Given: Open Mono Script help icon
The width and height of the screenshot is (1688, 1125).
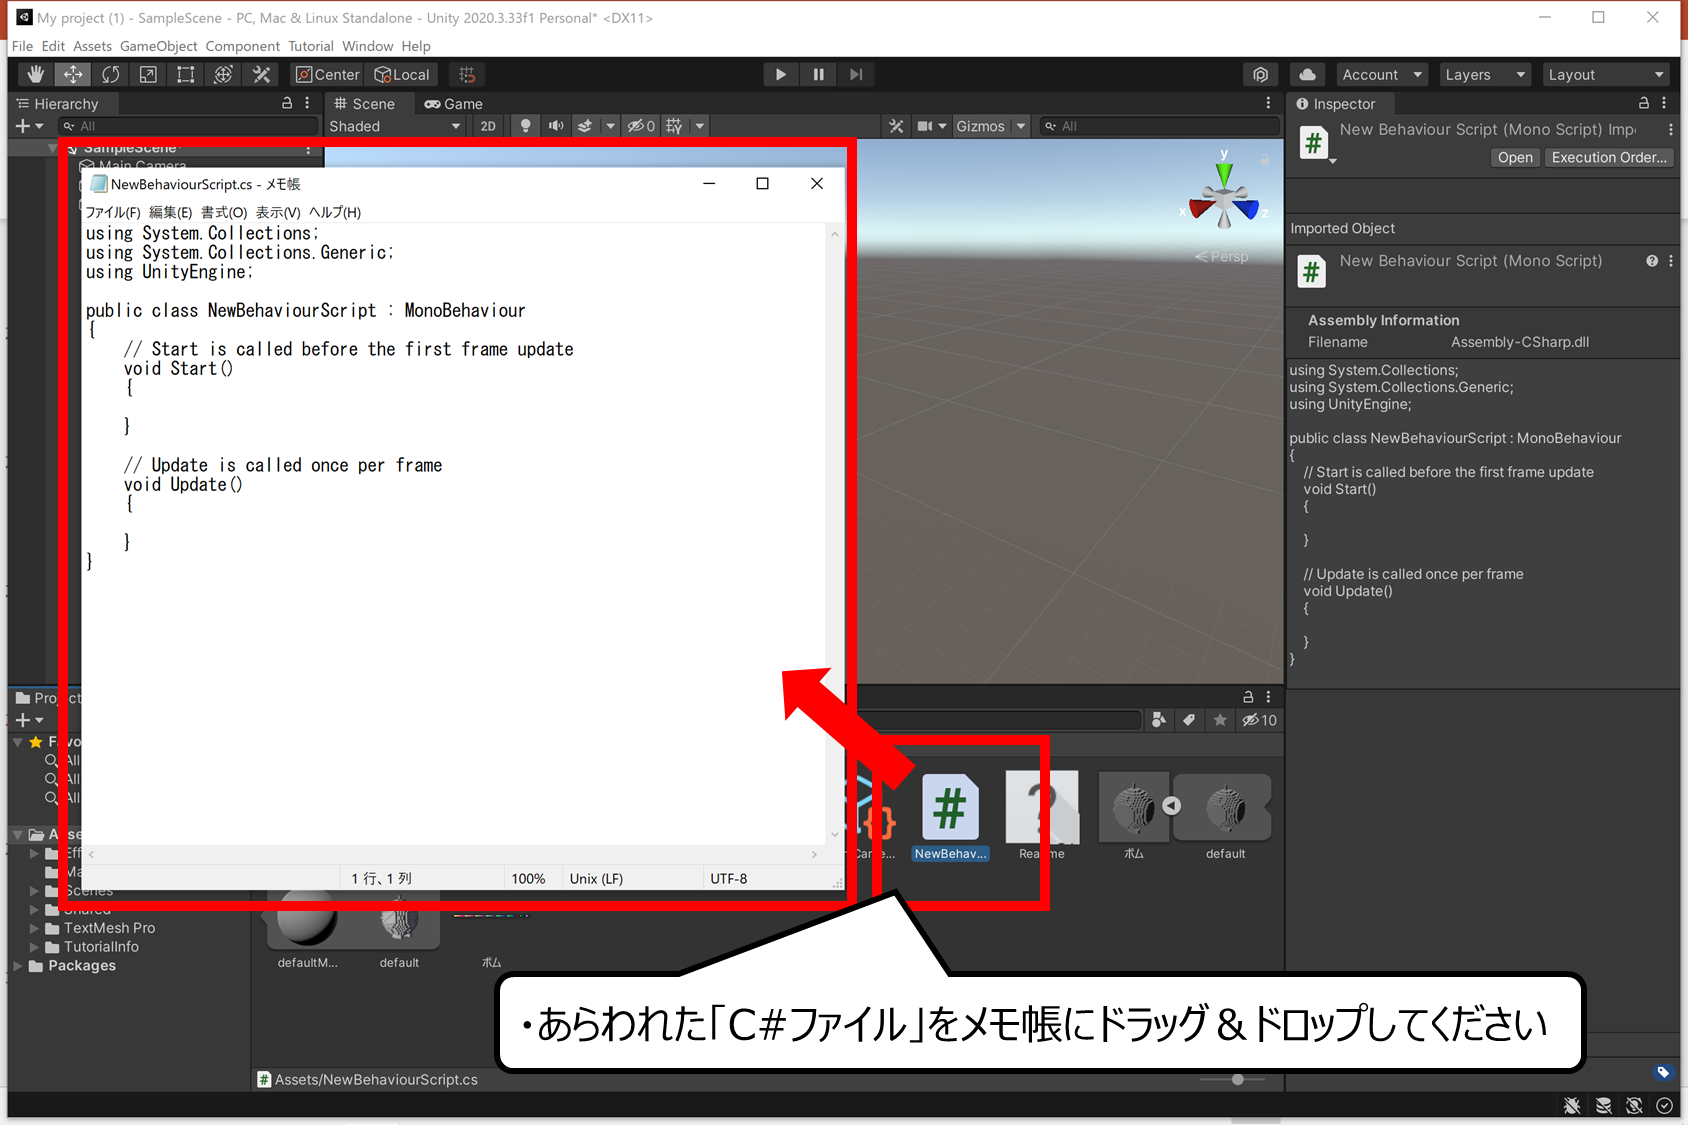Looking at the screenshot, I should click(1652, 261).
